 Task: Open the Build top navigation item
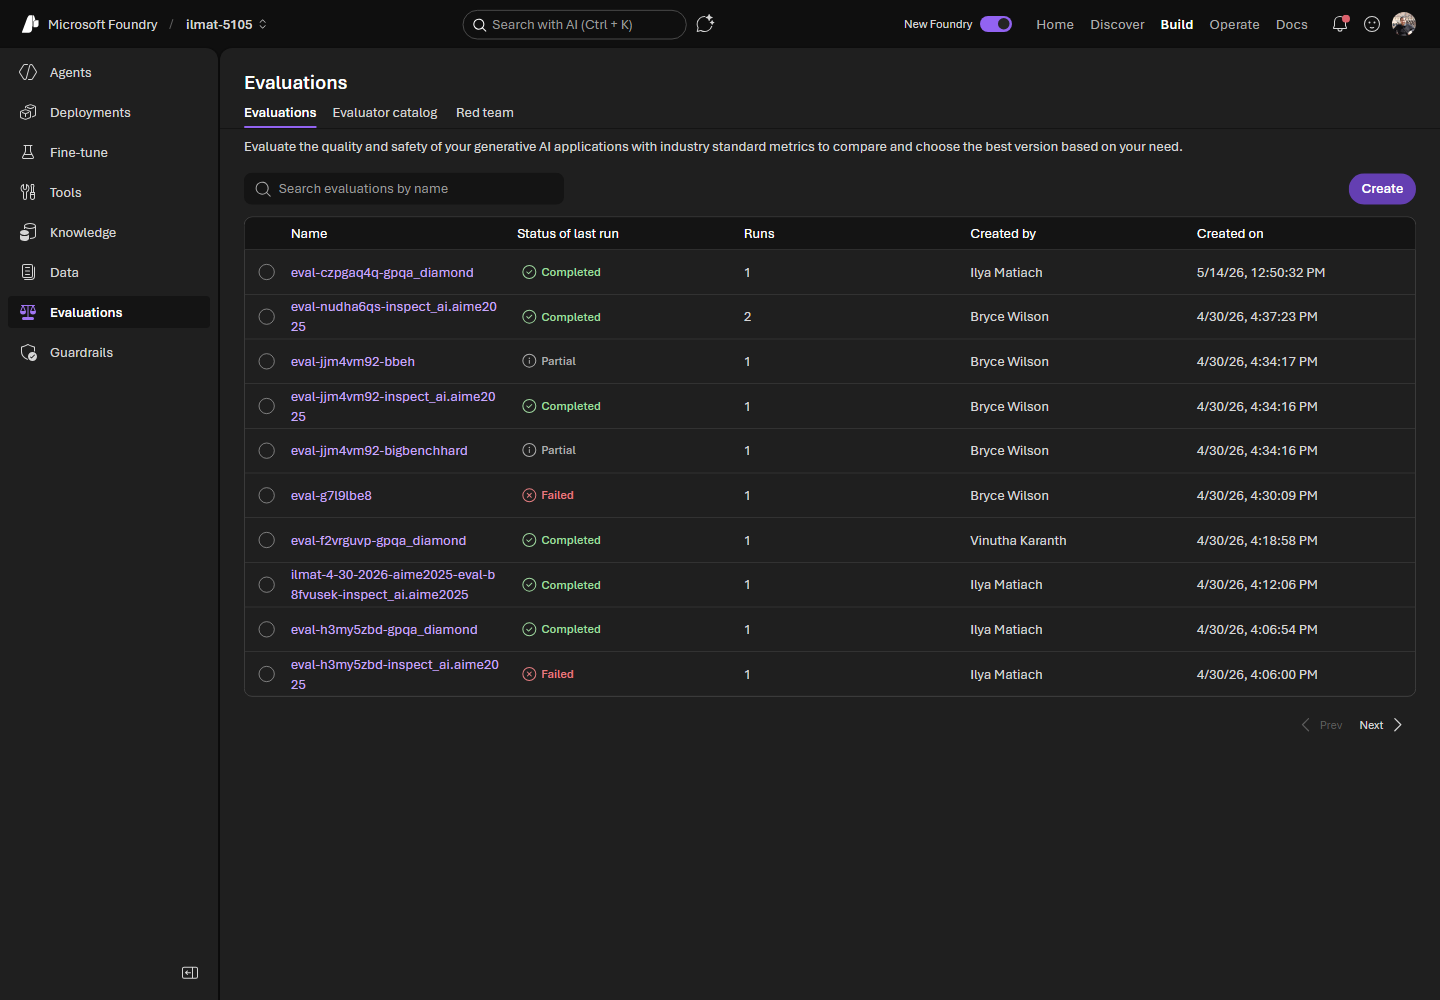[x=1177, y=24]
